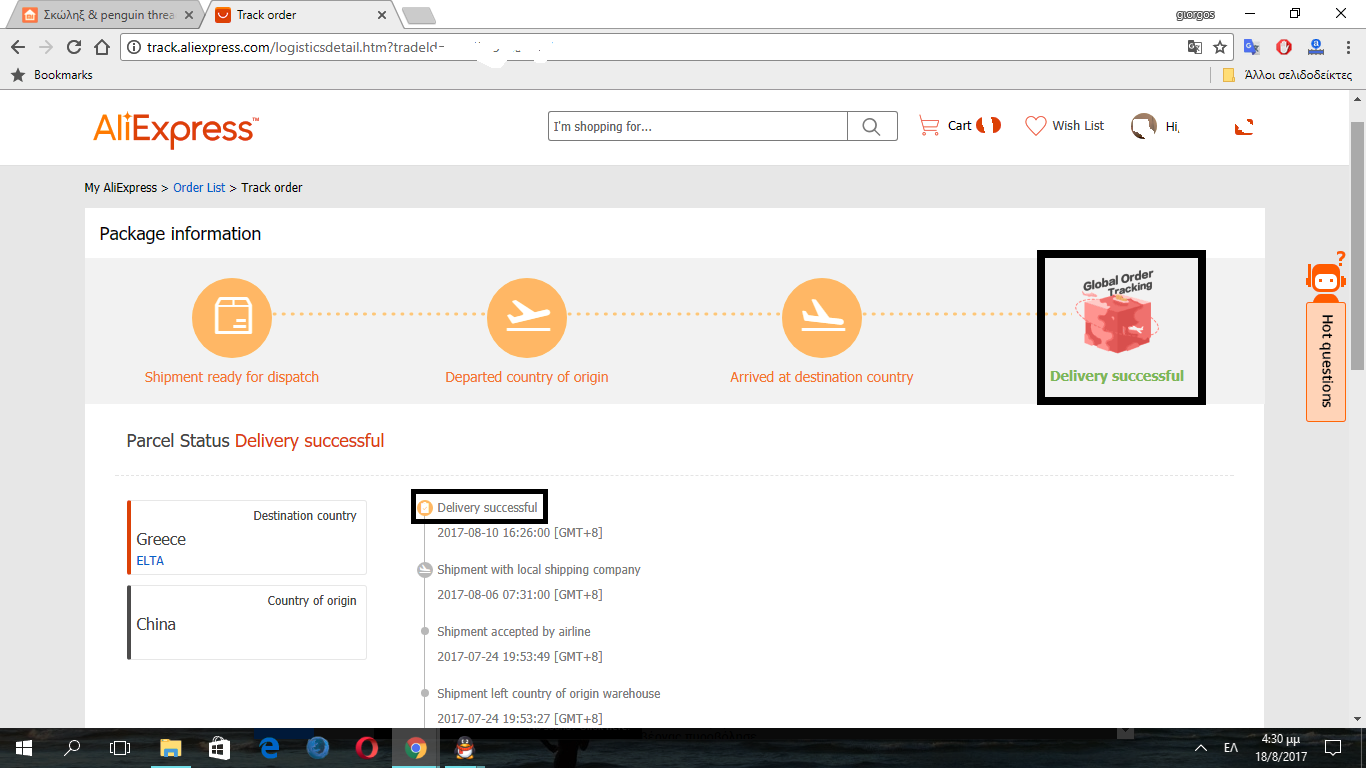The height and width of the screenshot is (780, 1366).
Task: Click the user avatar picture
Action: pyautogui.click(x=1143, y=126)
